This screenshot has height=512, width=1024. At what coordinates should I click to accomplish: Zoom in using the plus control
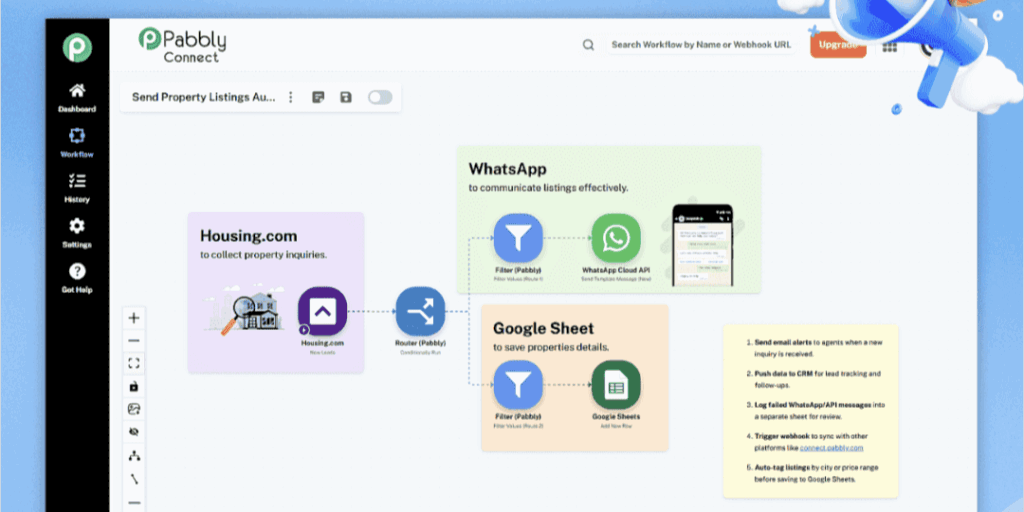[x=134, y=318]
